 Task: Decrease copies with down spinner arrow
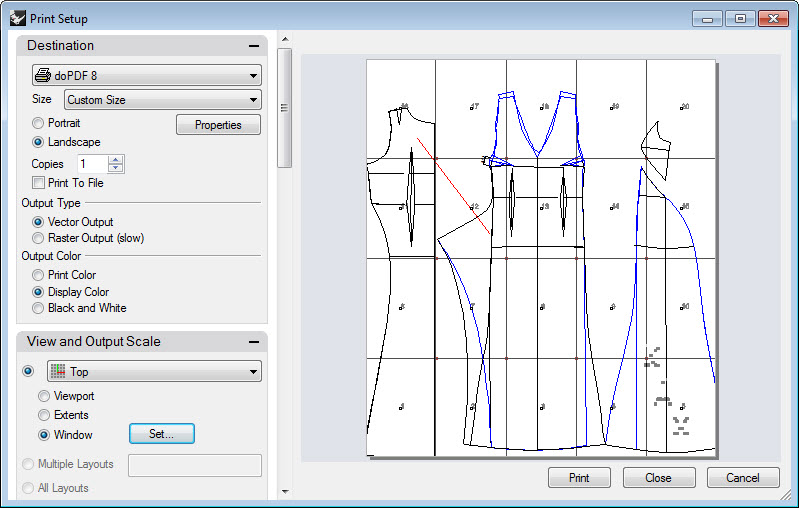point(116,168)
